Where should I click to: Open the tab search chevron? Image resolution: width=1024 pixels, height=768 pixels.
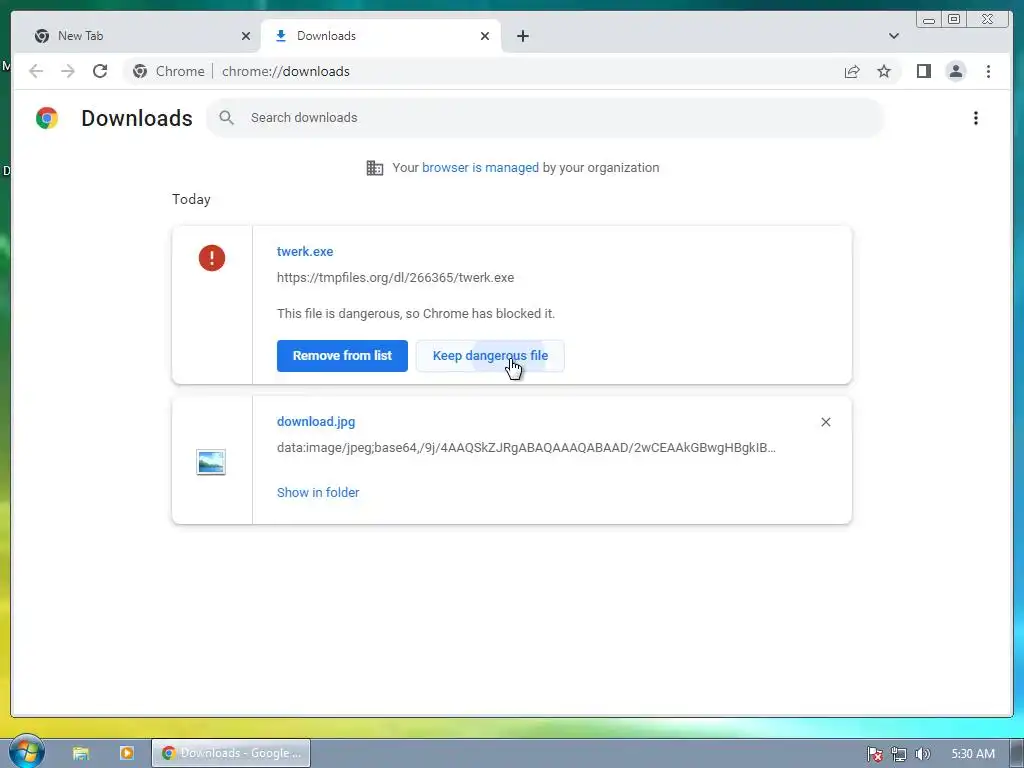point(893,36)
